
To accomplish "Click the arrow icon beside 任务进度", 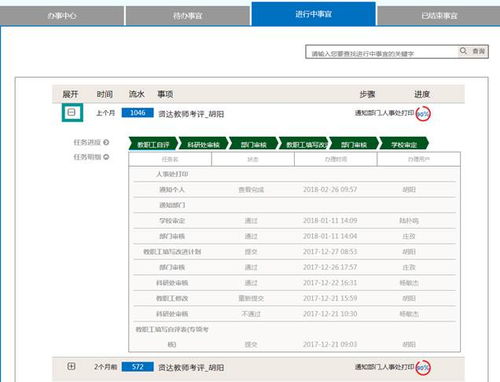I will point(106,142).
